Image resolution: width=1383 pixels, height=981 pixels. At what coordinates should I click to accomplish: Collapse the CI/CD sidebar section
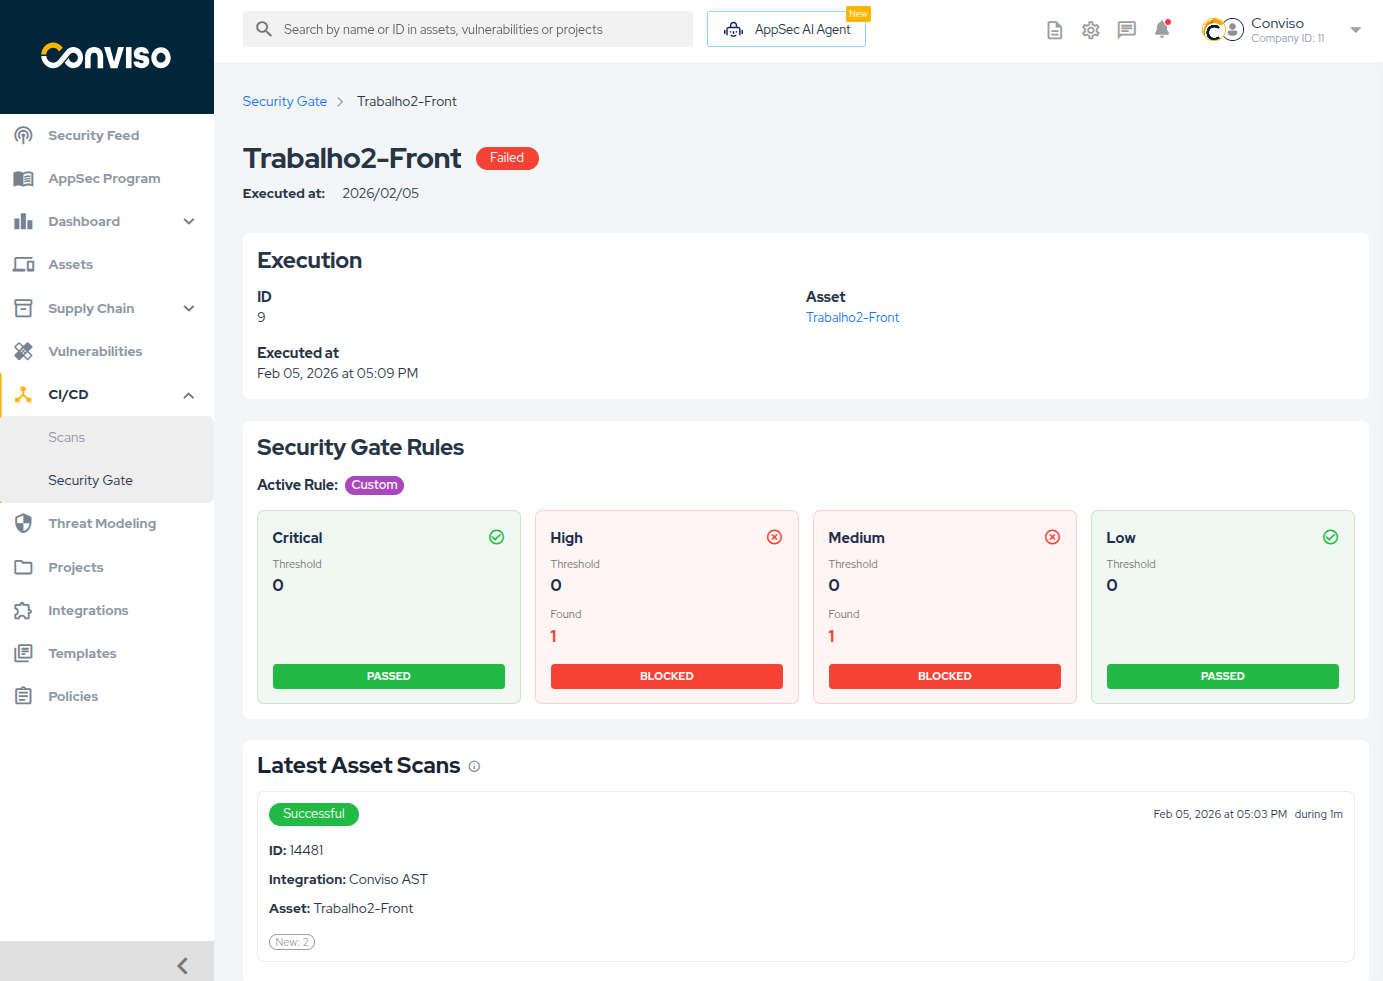tap(189, 395)
